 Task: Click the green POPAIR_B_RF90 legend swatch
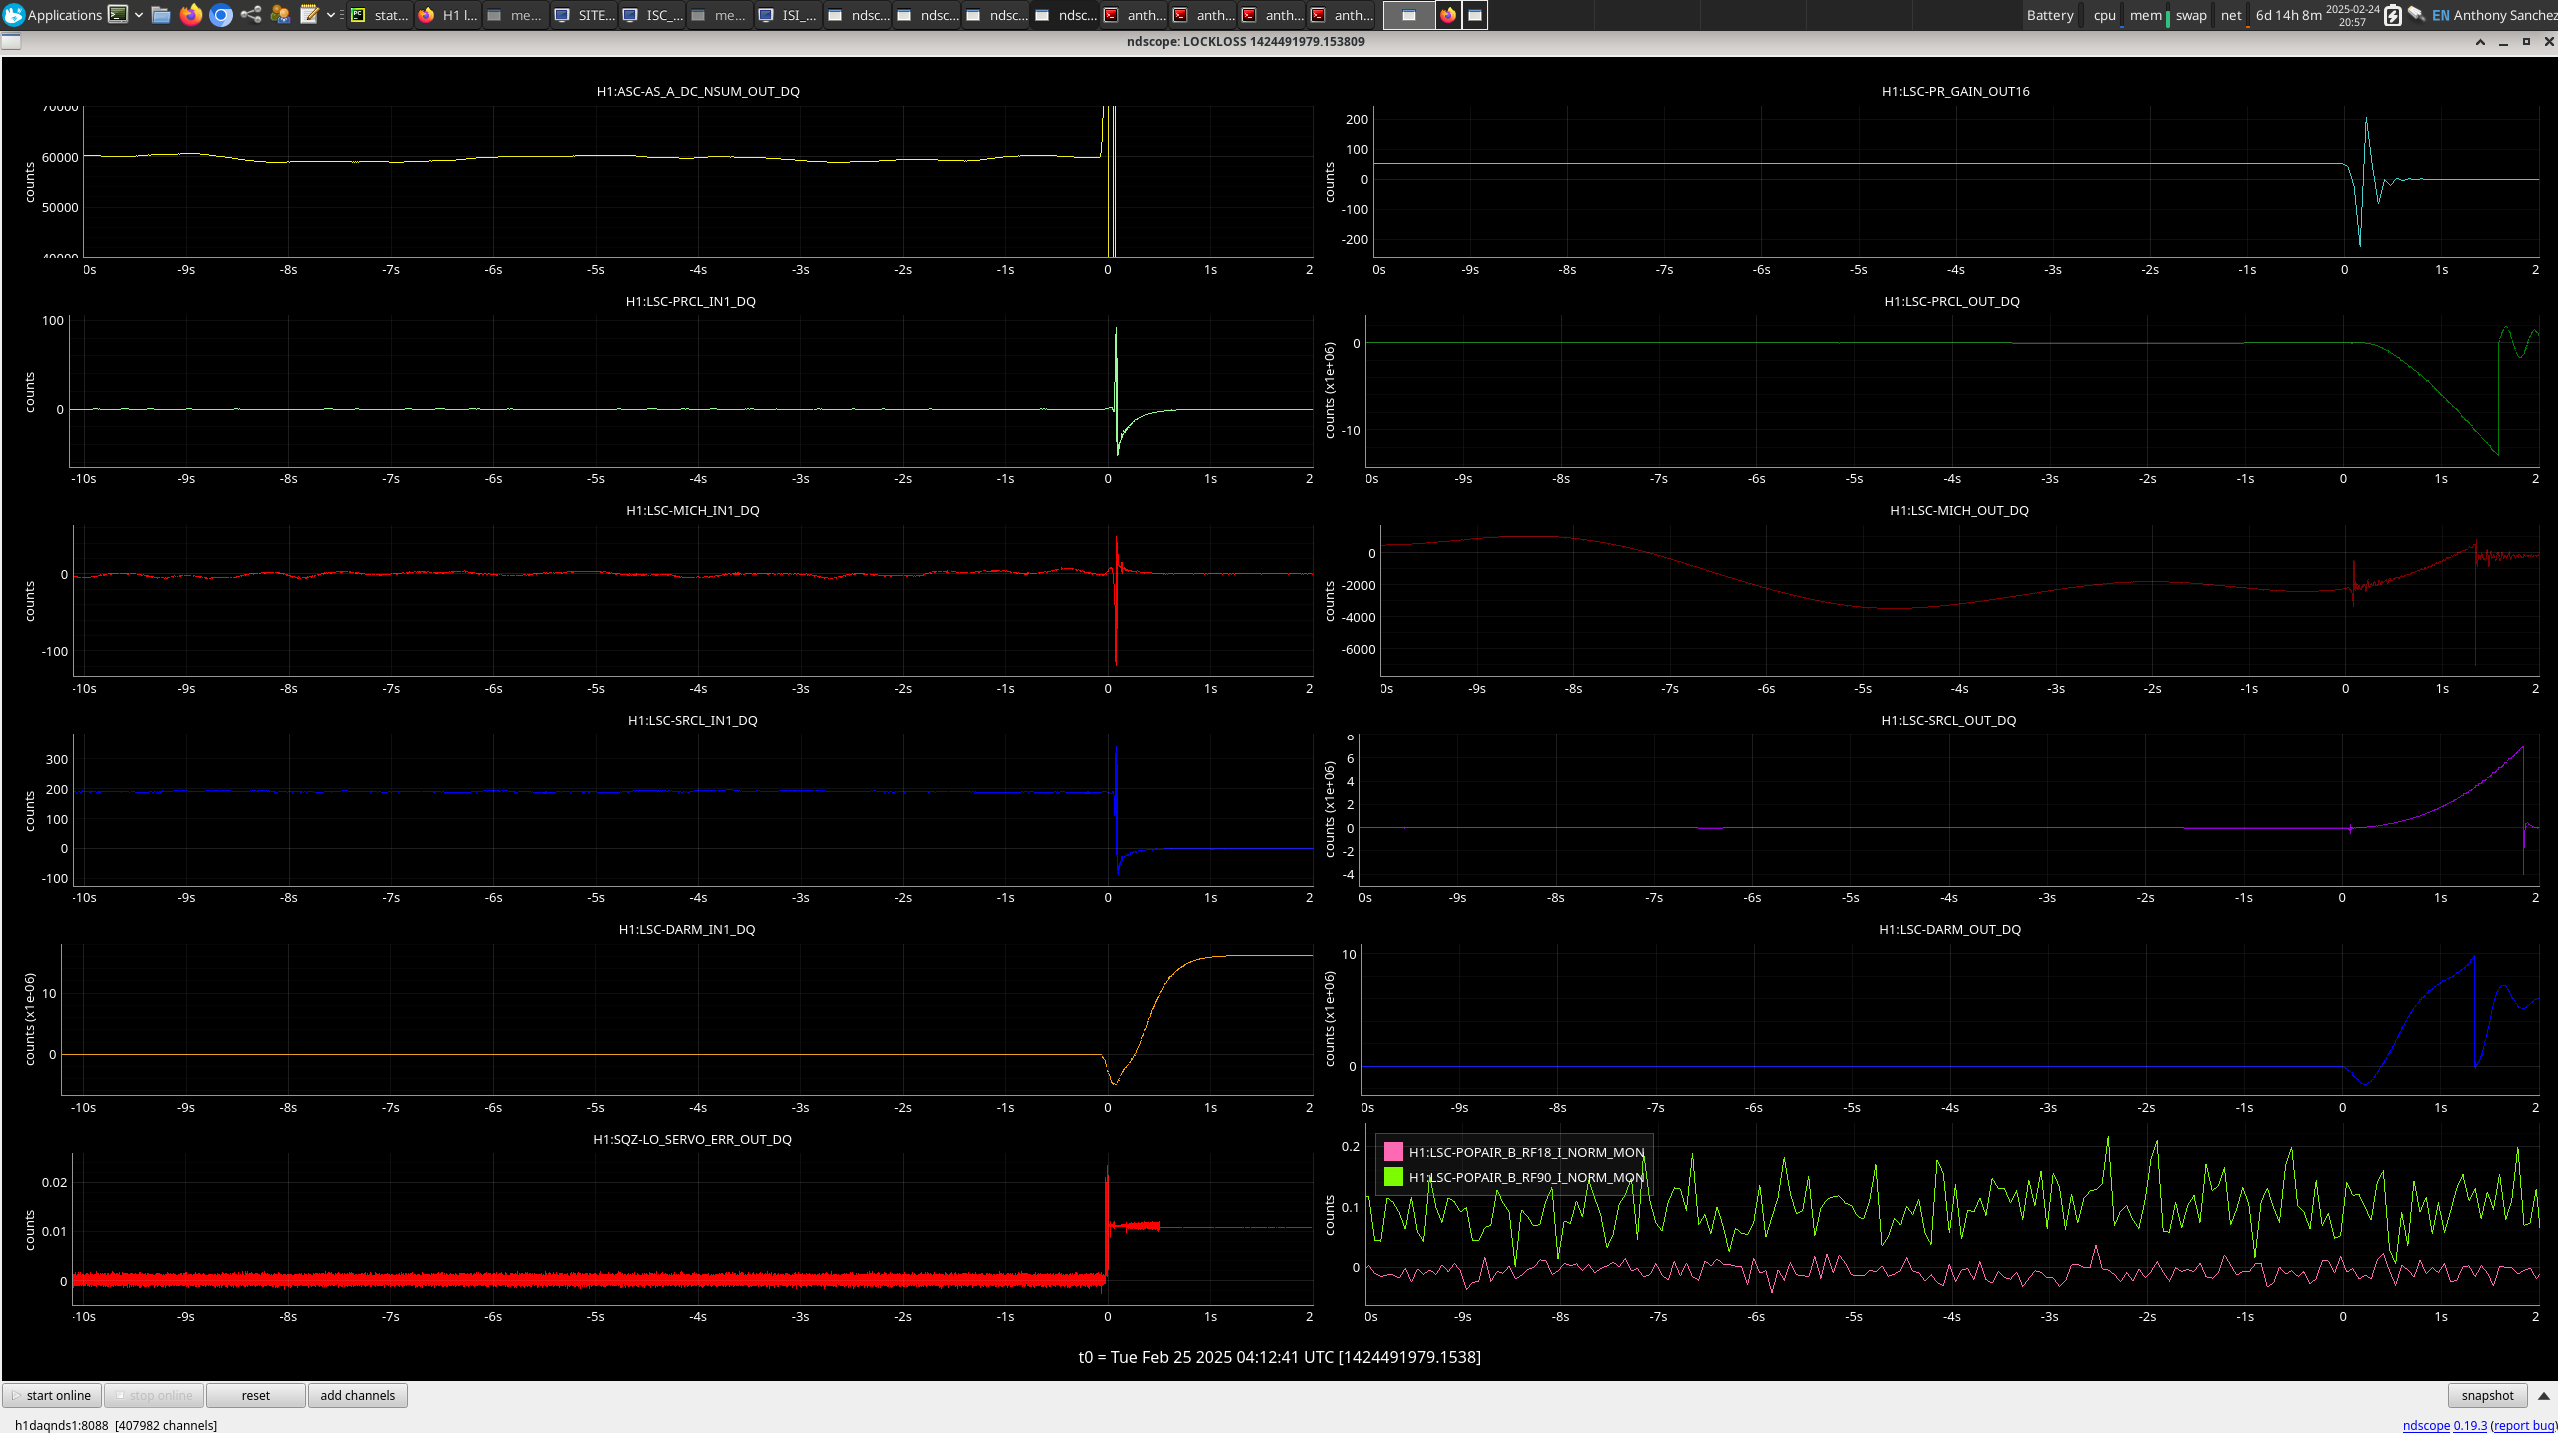pos(1393,1177)
